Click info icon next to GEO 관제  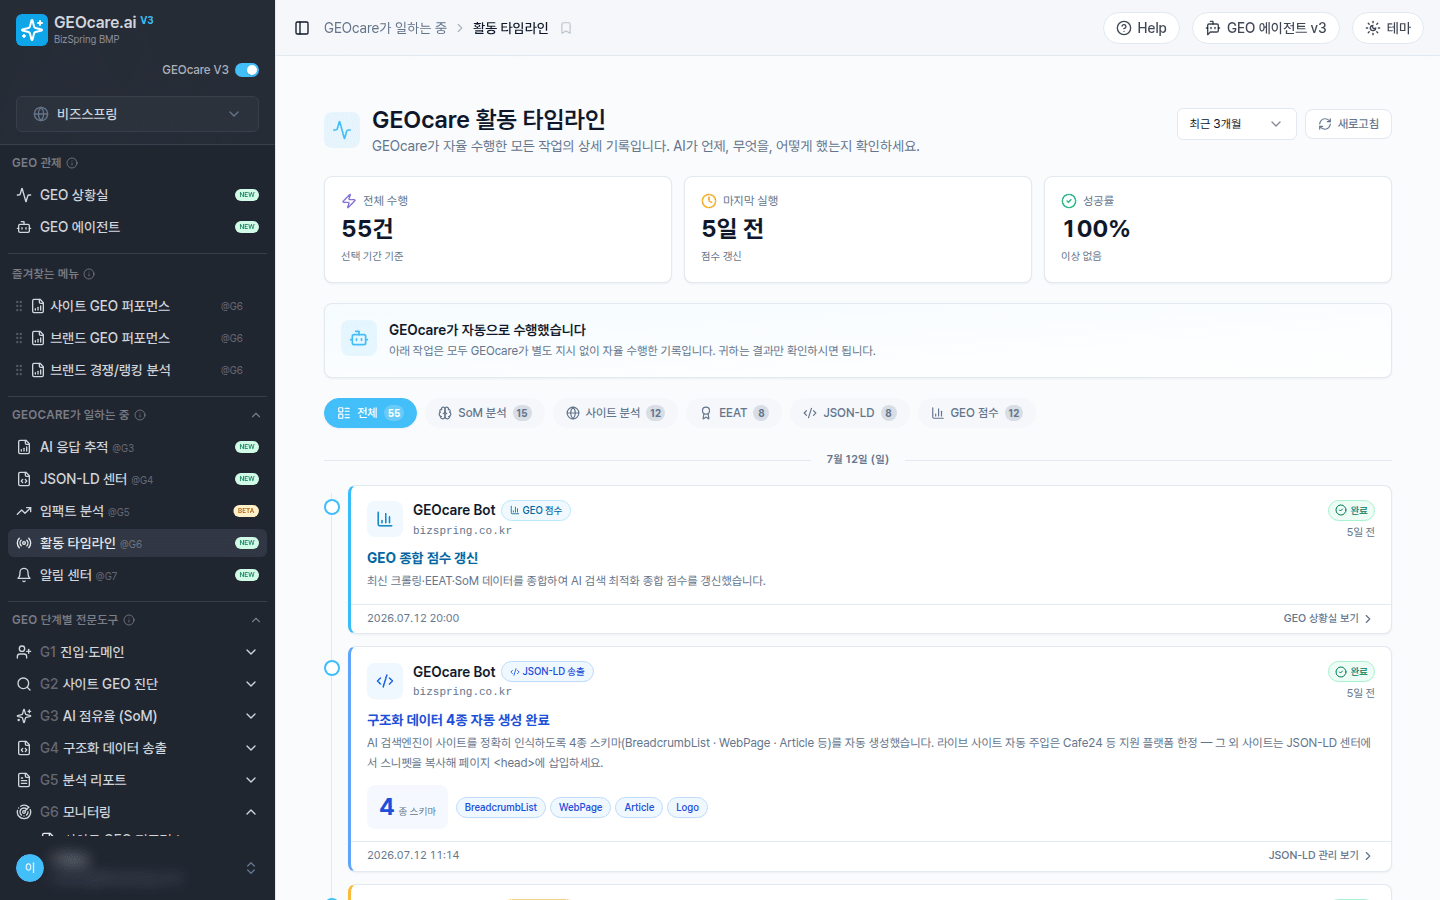[x=72, y=163]
